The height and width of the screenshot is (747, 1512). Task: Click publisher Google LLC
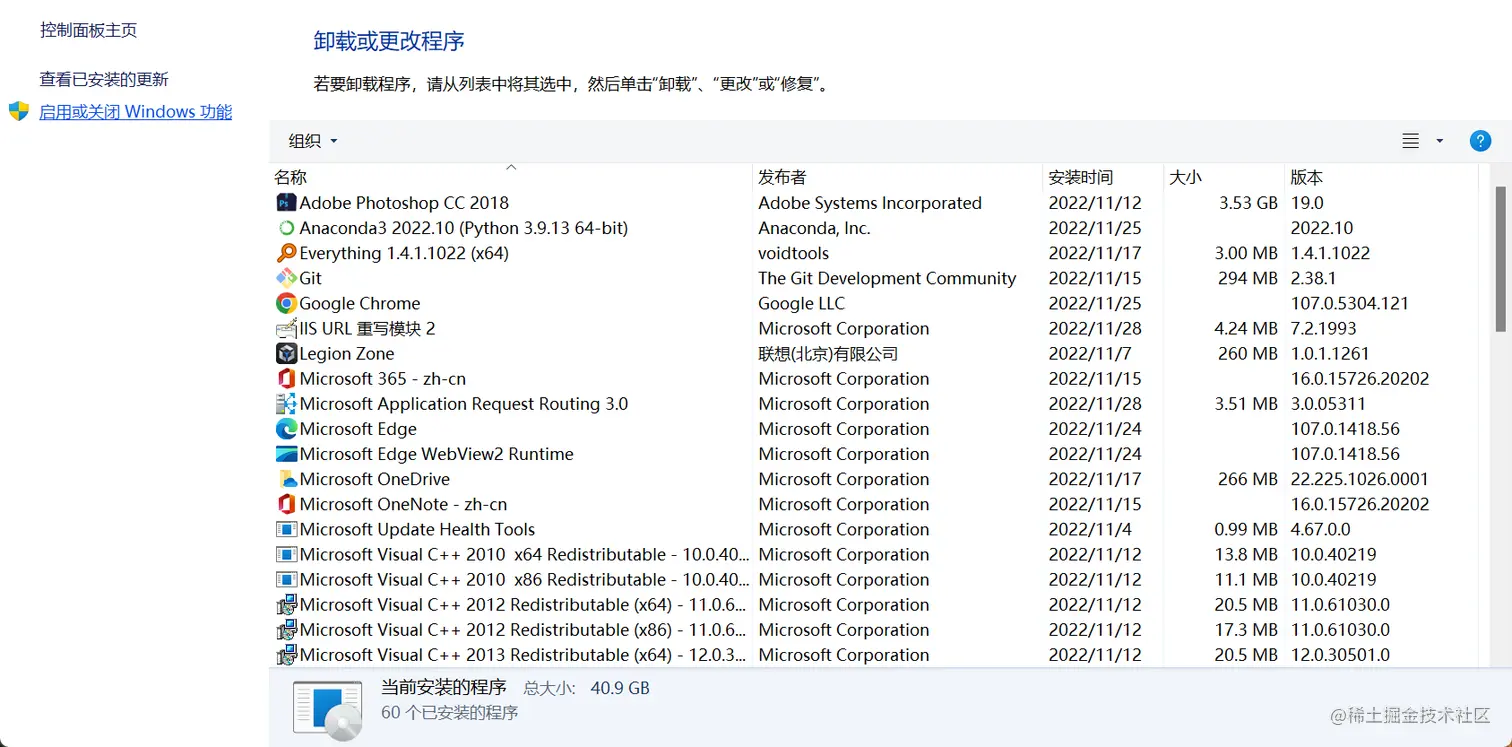801,303
